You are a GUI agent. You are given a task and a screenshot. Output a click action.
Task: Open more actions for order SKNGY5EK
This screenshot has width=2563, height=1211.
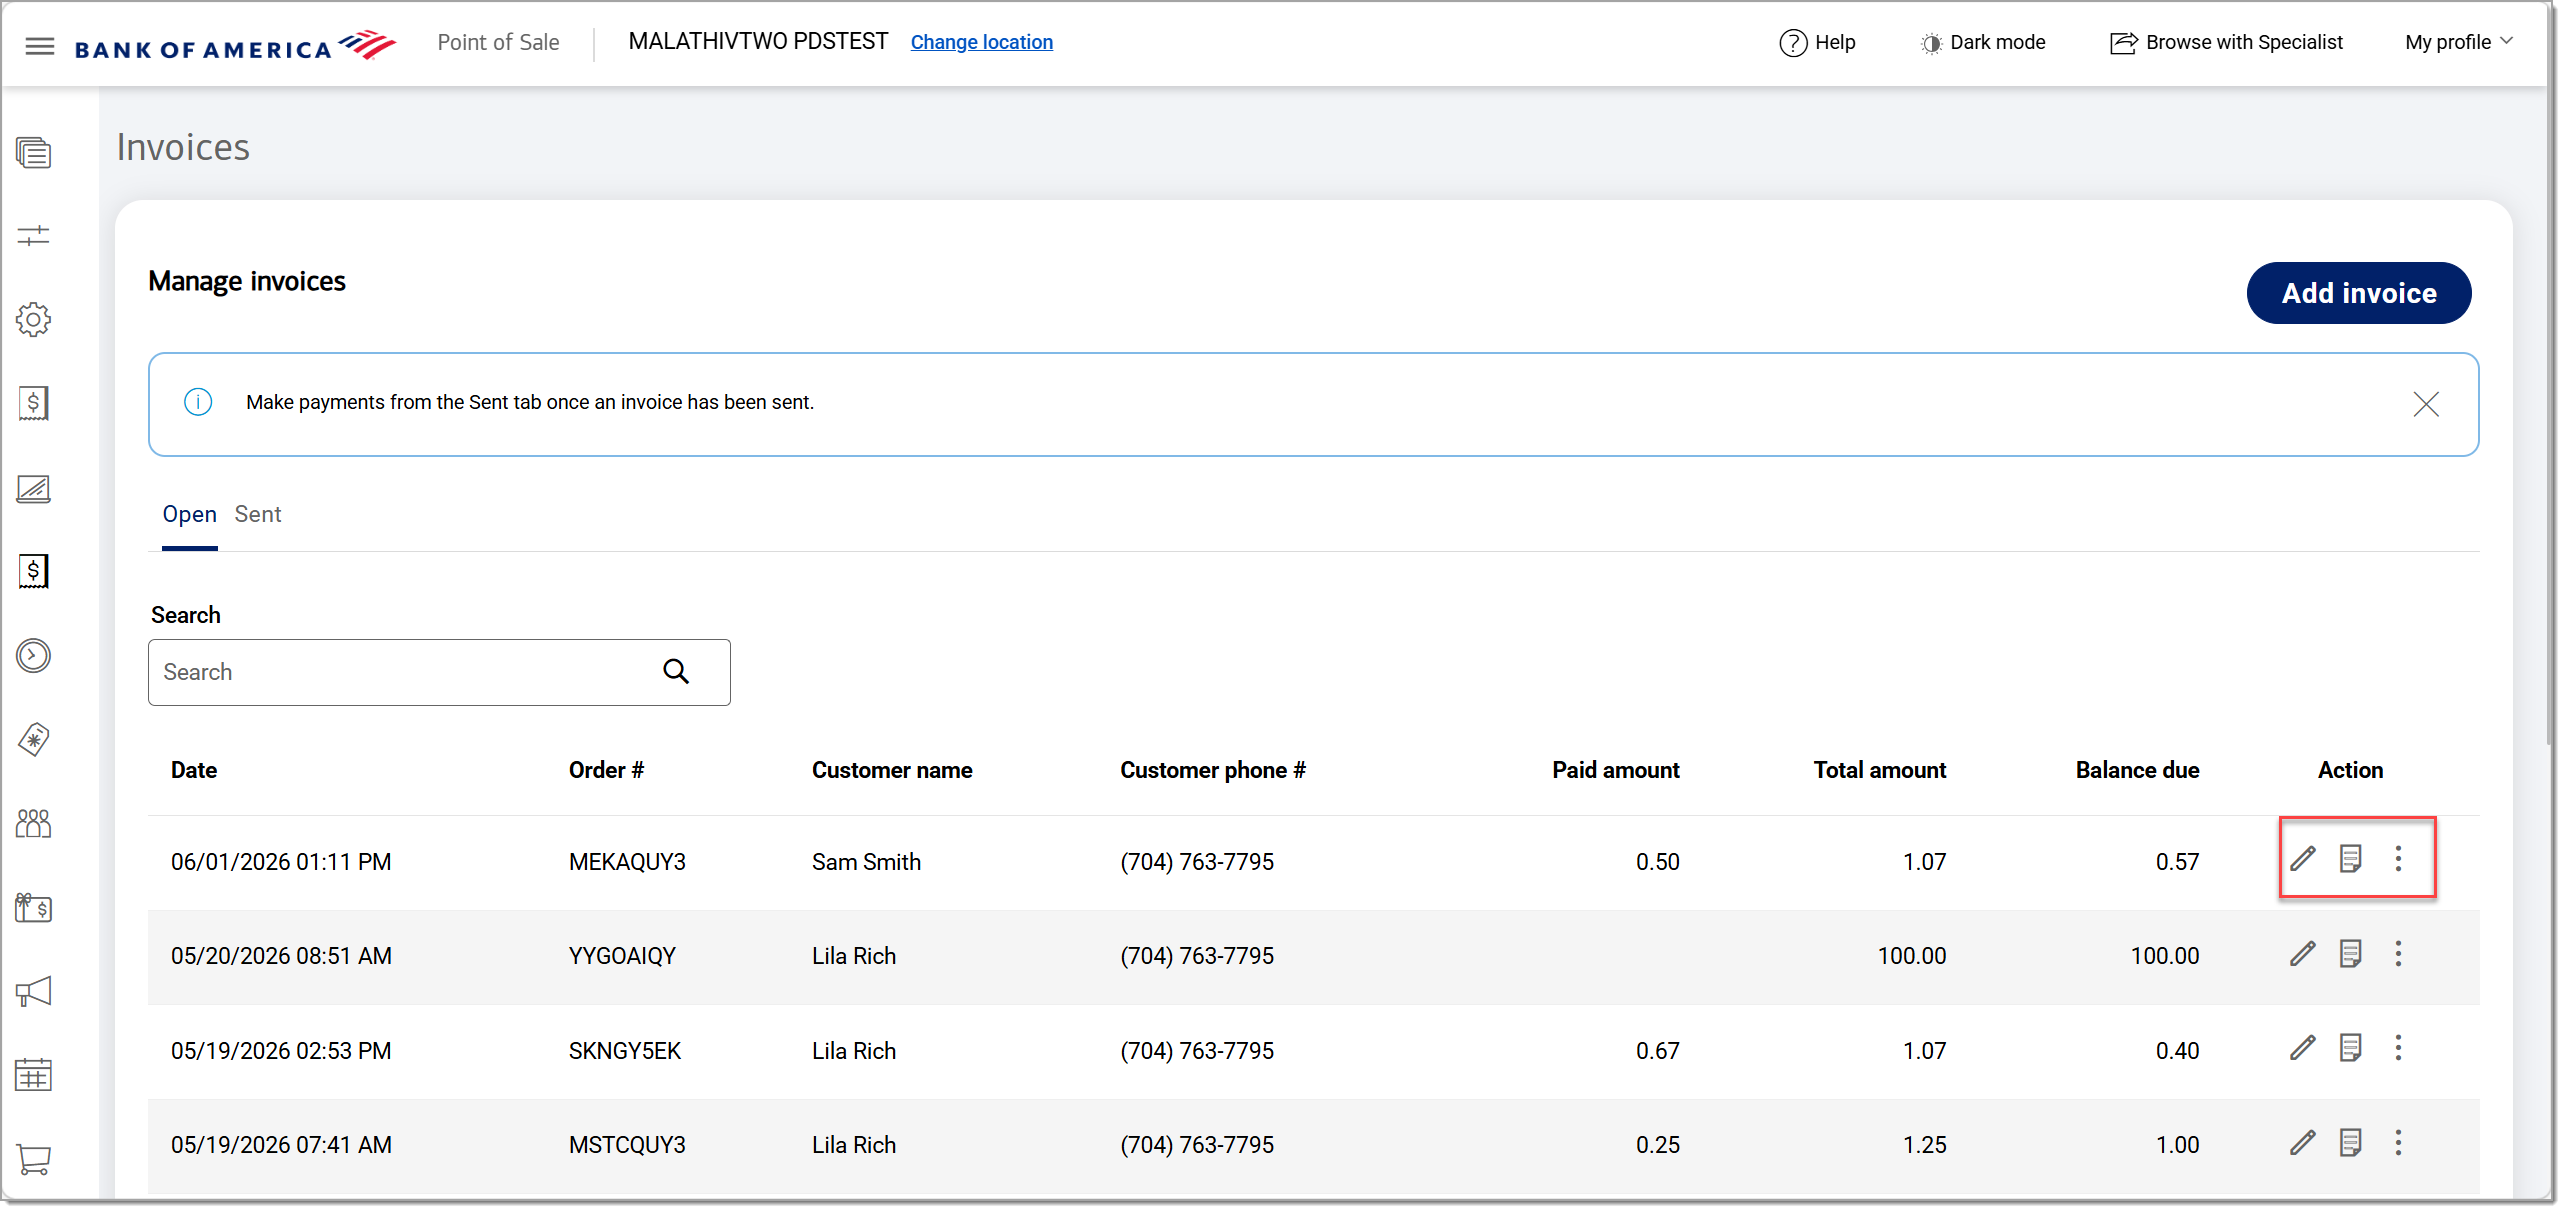tap(2398, 1048)
